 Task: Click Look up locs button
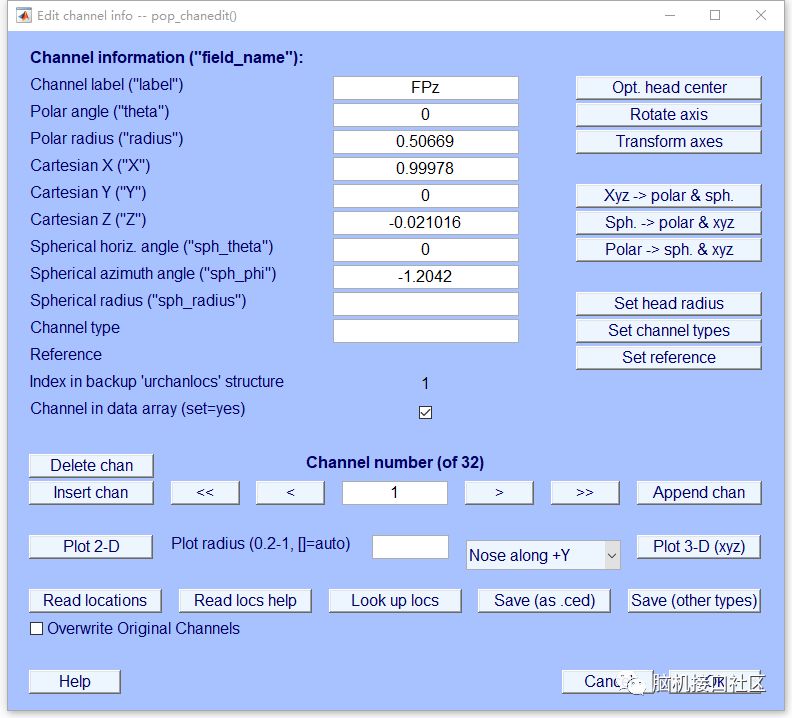[x=395, y=601]
